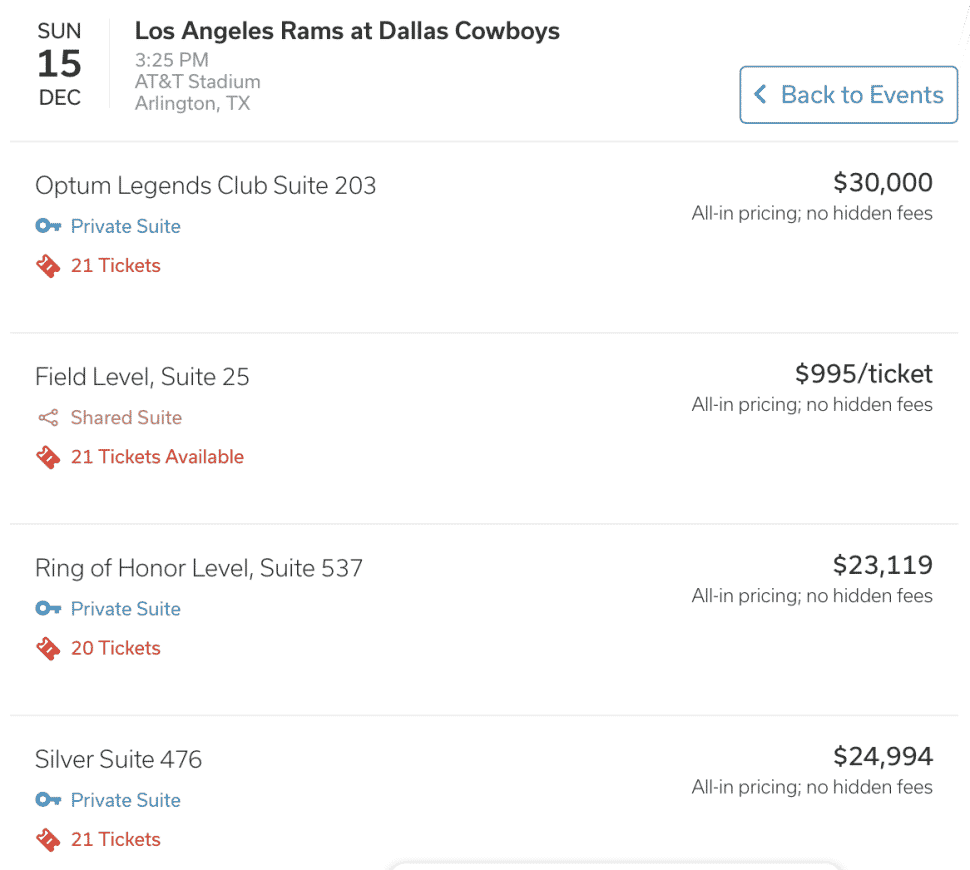Image resolution: width=970 pixels, height=870 pixels.
Task: Click Los Angeles Rams at Dallas Cowboys title
Action: (x=347, y=31)
